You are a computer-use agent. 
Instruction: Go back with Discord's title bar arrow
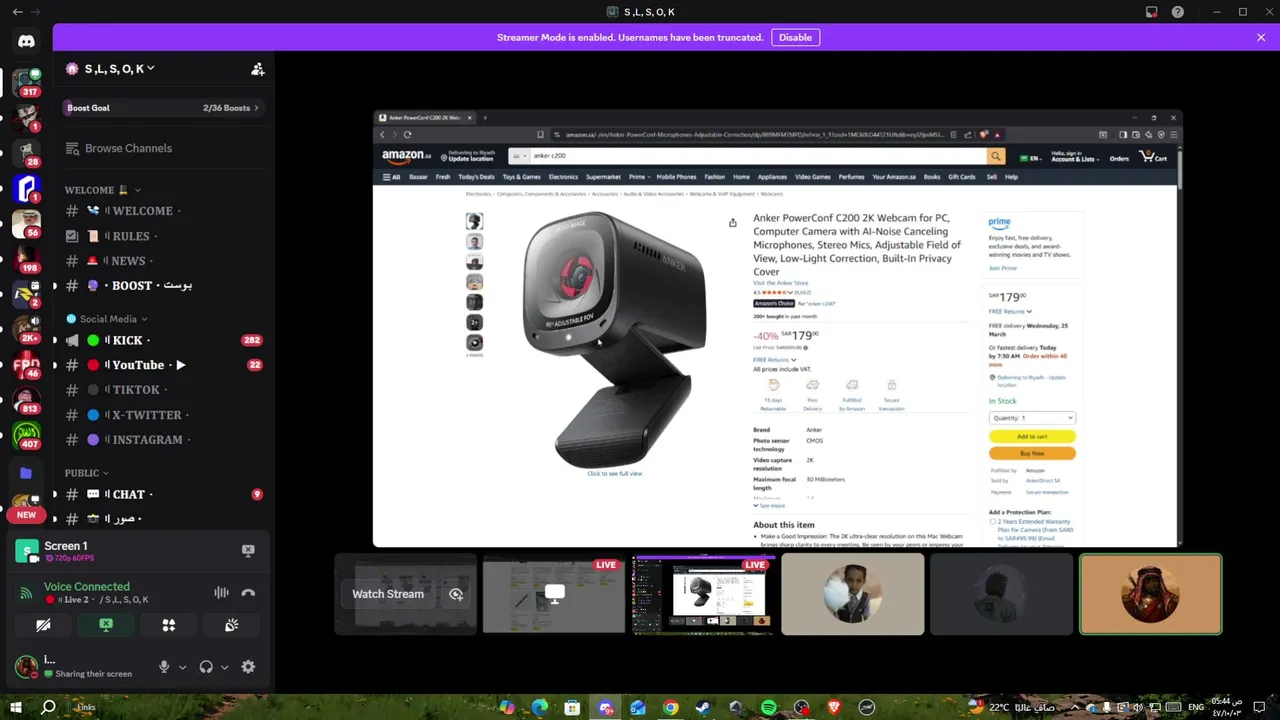tap(17, 12)
